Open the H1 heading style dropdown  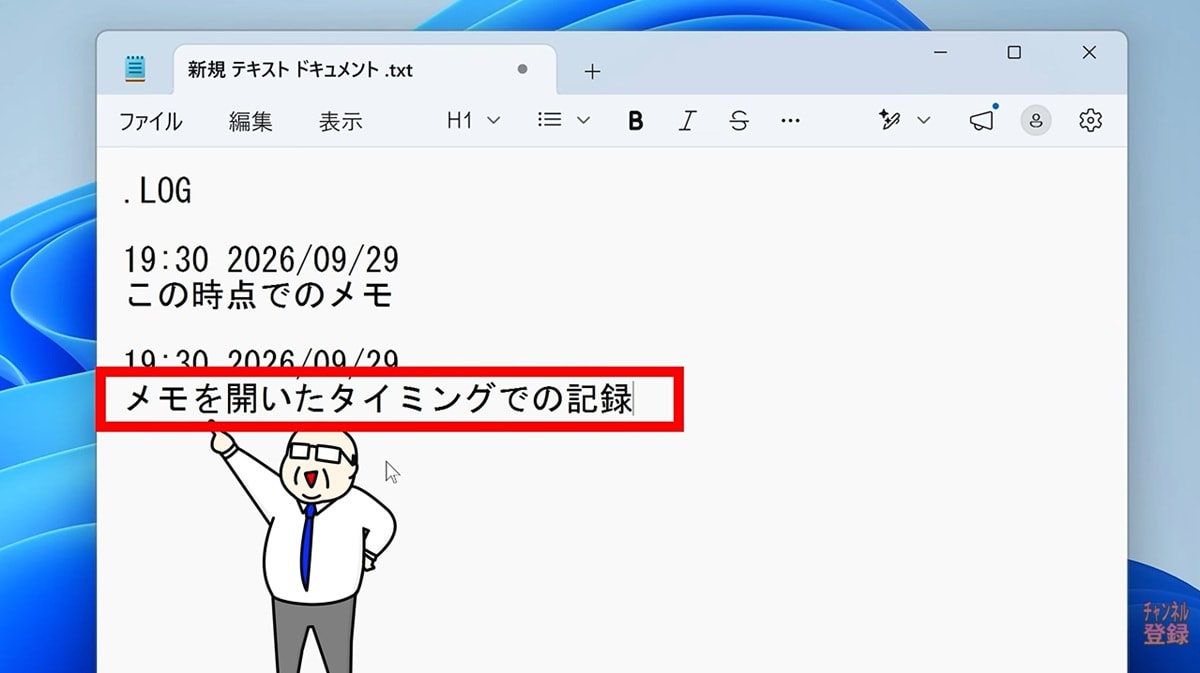click(473, 121)
